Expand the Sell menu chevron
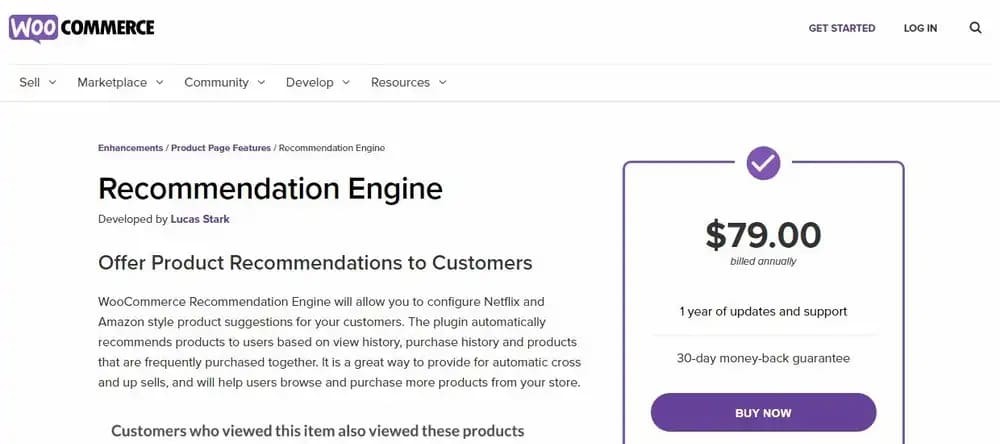This screenshot has height=444, width=1000. pyautogui.click(x=52, y=82)
